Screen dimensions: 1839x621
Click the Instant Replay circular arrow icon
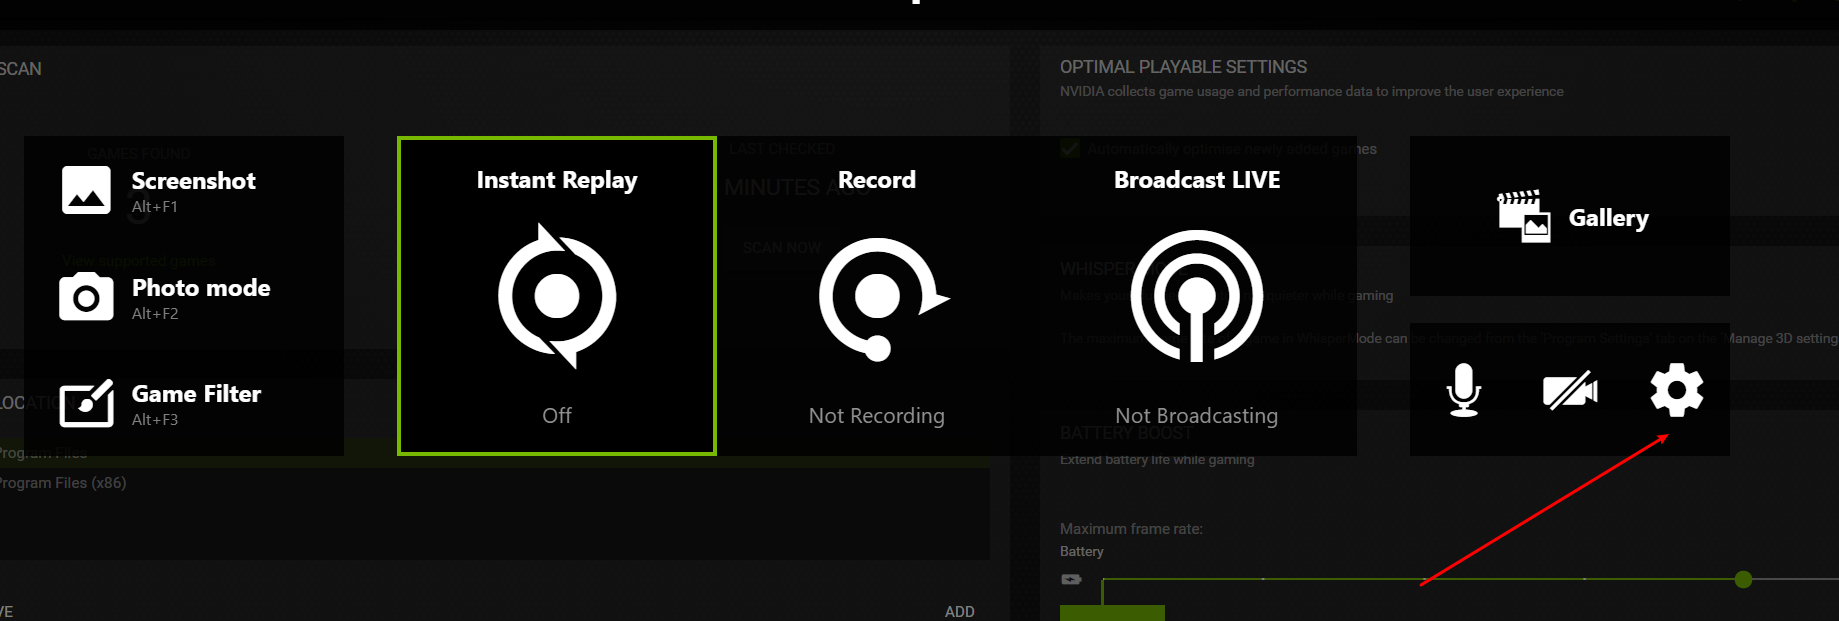coord(557,296)
